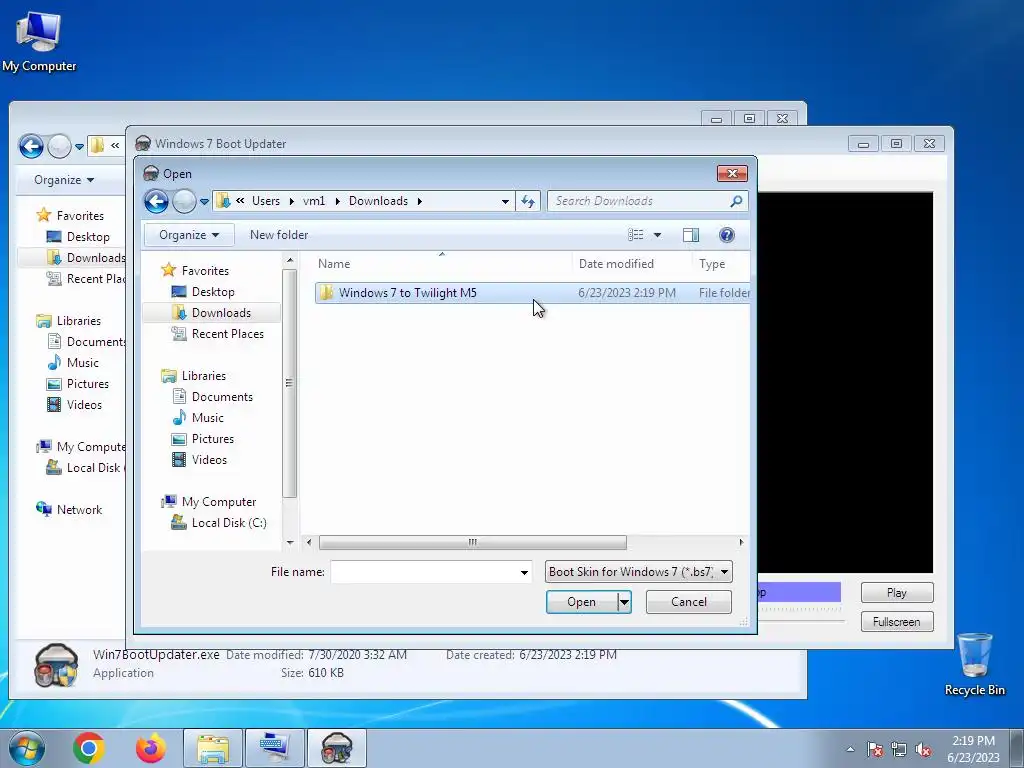Click Fullscreen in Windows 7 Boot Updater
1024x768 pixels.
897,622
